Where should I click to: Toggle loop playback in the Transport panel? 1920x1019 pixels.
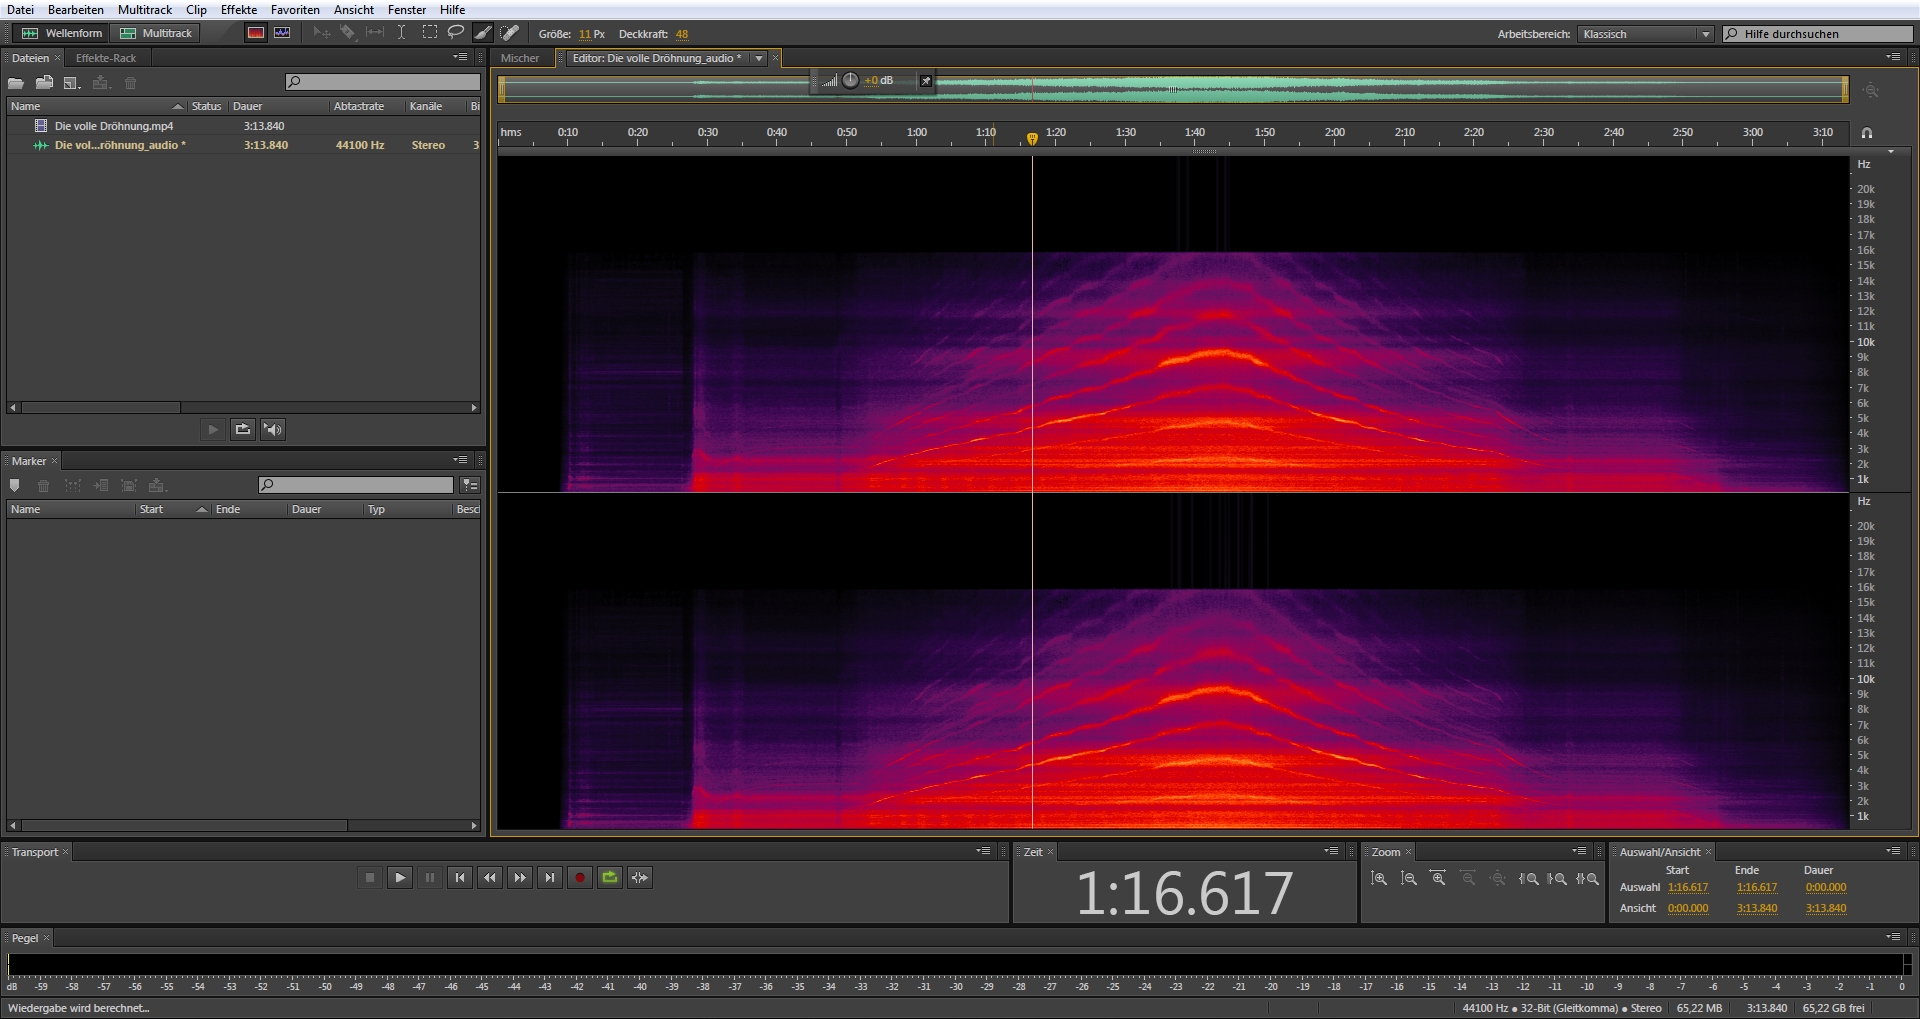pyautogui.click(x=610, y=878)
